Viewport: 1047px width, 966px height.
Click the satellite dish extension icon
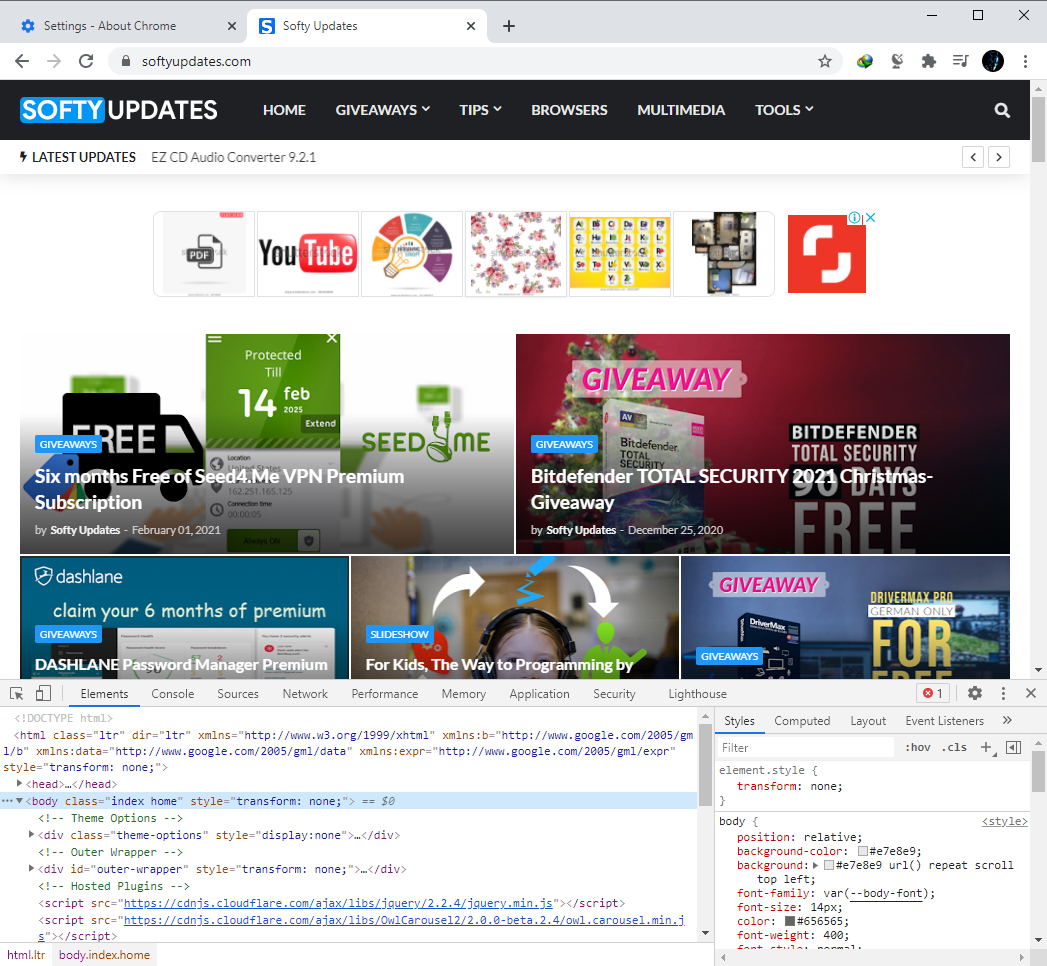897,61
